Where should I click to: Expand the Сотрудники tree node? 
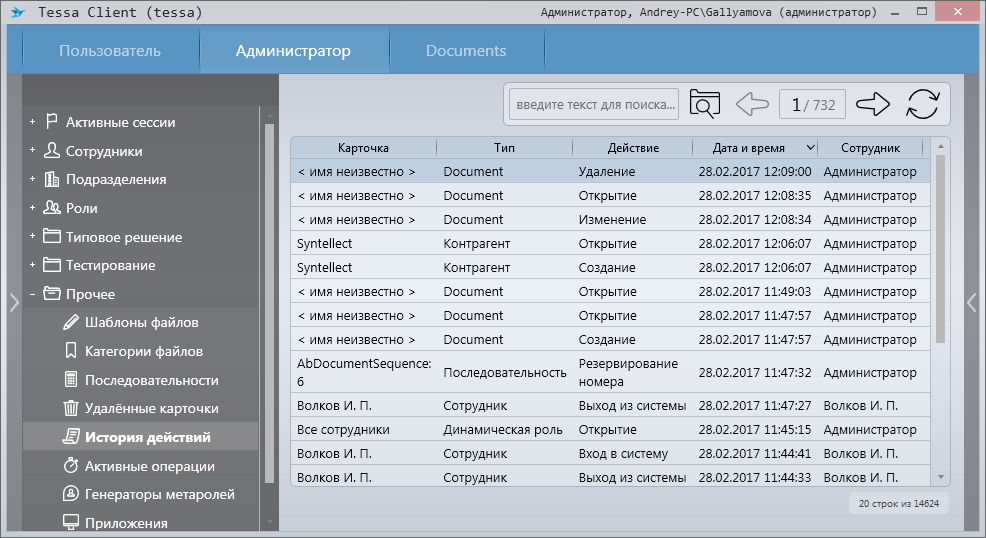click(32, 151)
